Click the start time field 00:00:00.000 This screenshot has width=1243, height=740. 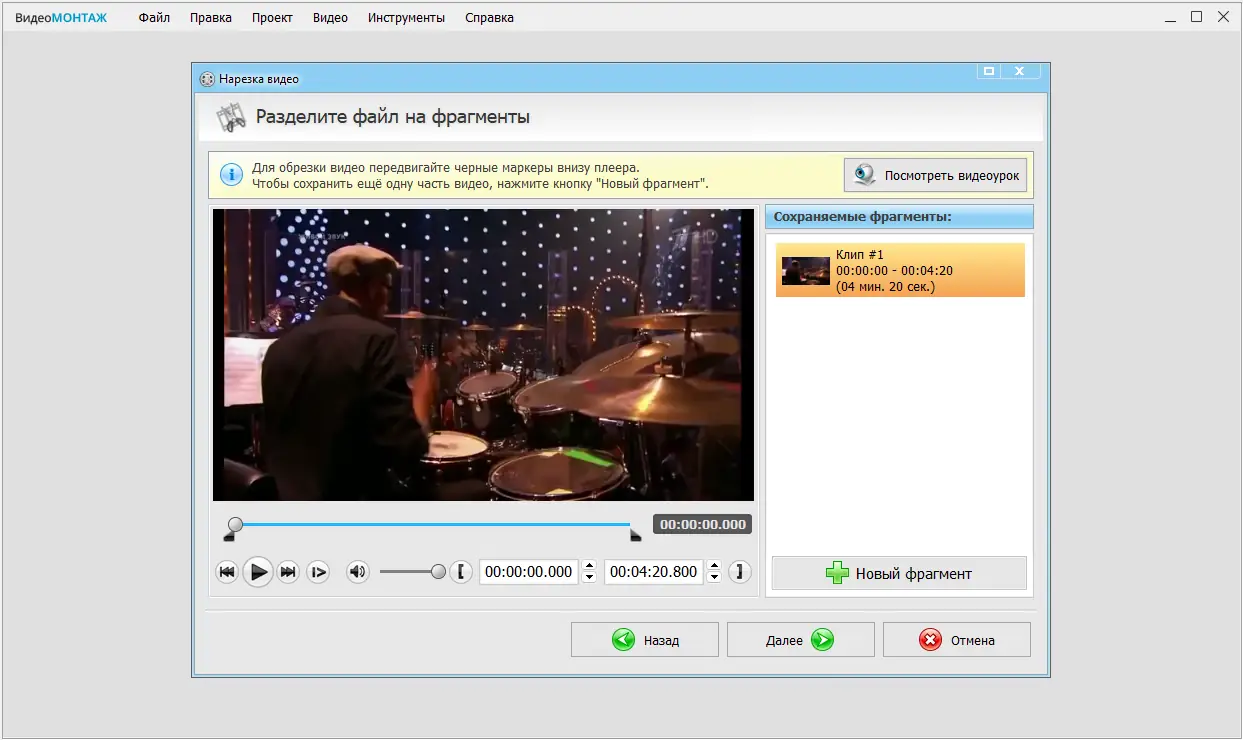tap(530, 572)
